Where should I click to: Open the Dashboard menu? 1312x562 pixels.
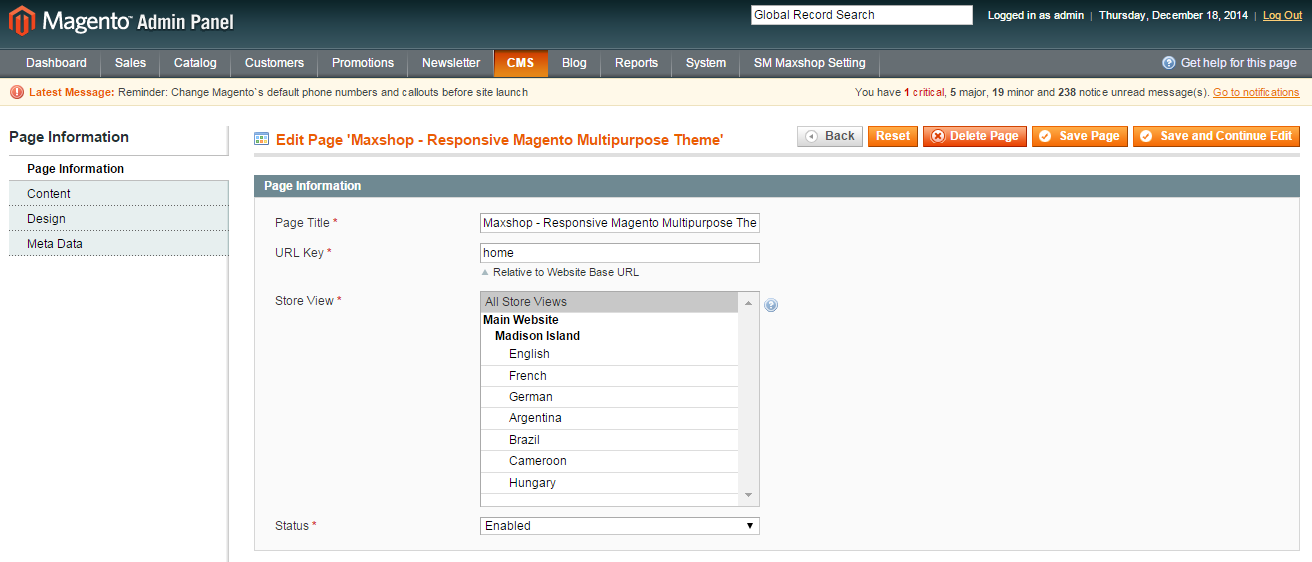[56, 63]
